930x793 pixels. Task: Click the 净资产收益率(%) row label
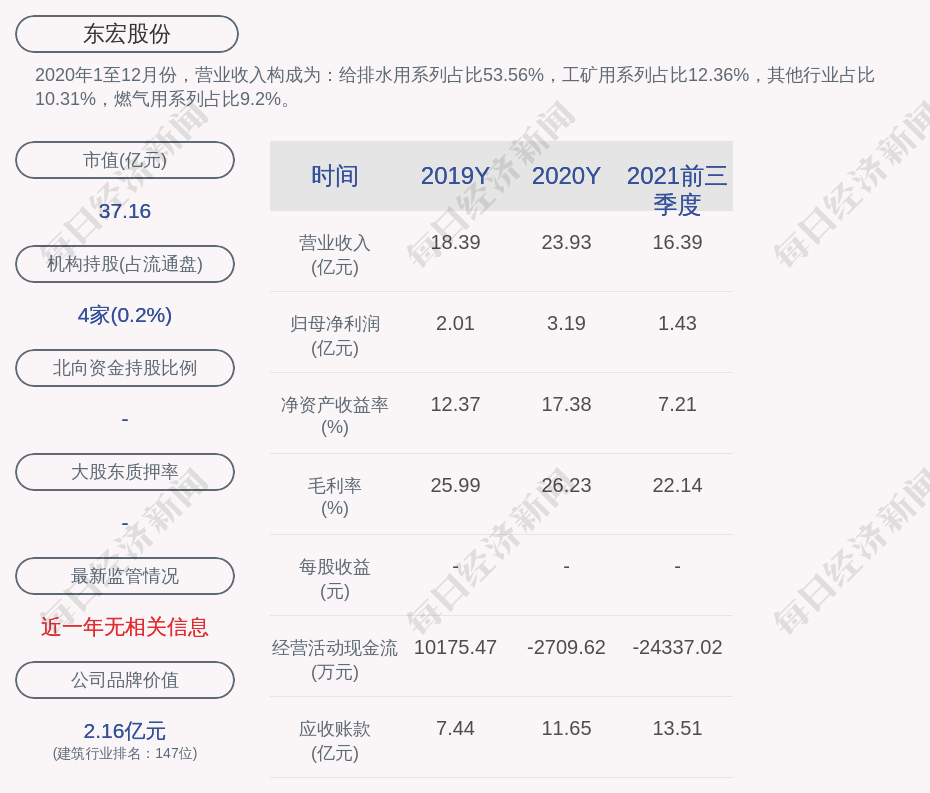point(335,416)
